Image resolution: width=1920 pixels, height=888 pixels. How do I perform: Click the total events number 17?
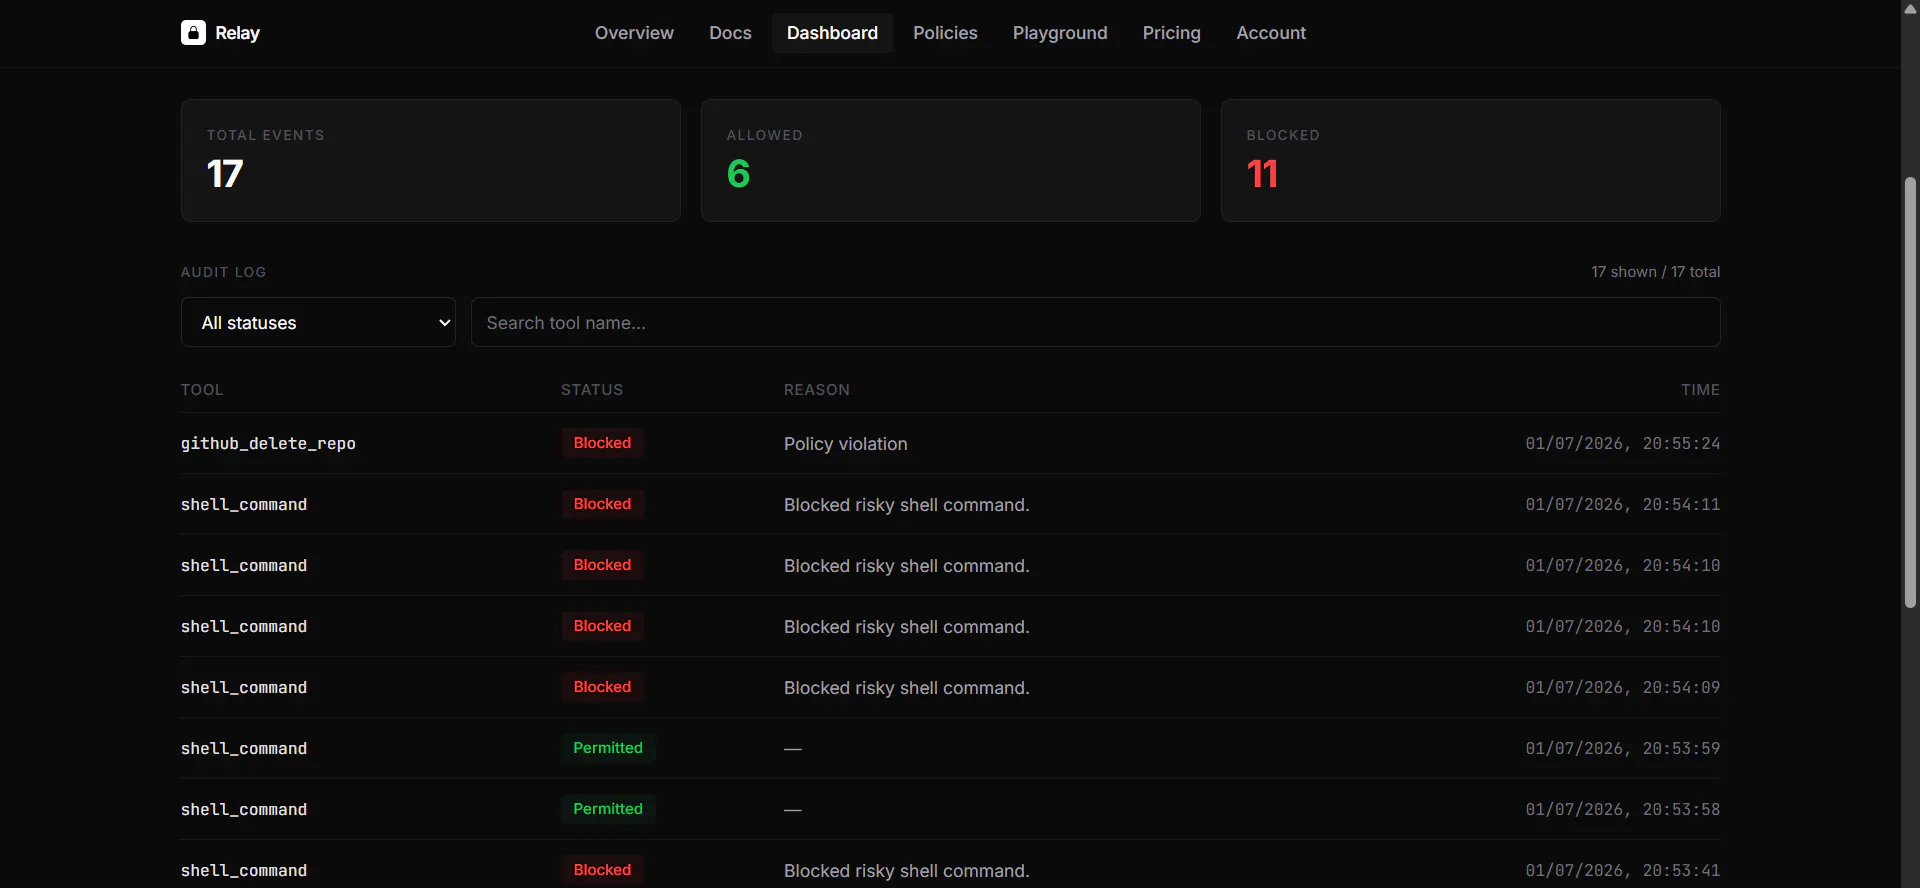click(x=225, y=174)
